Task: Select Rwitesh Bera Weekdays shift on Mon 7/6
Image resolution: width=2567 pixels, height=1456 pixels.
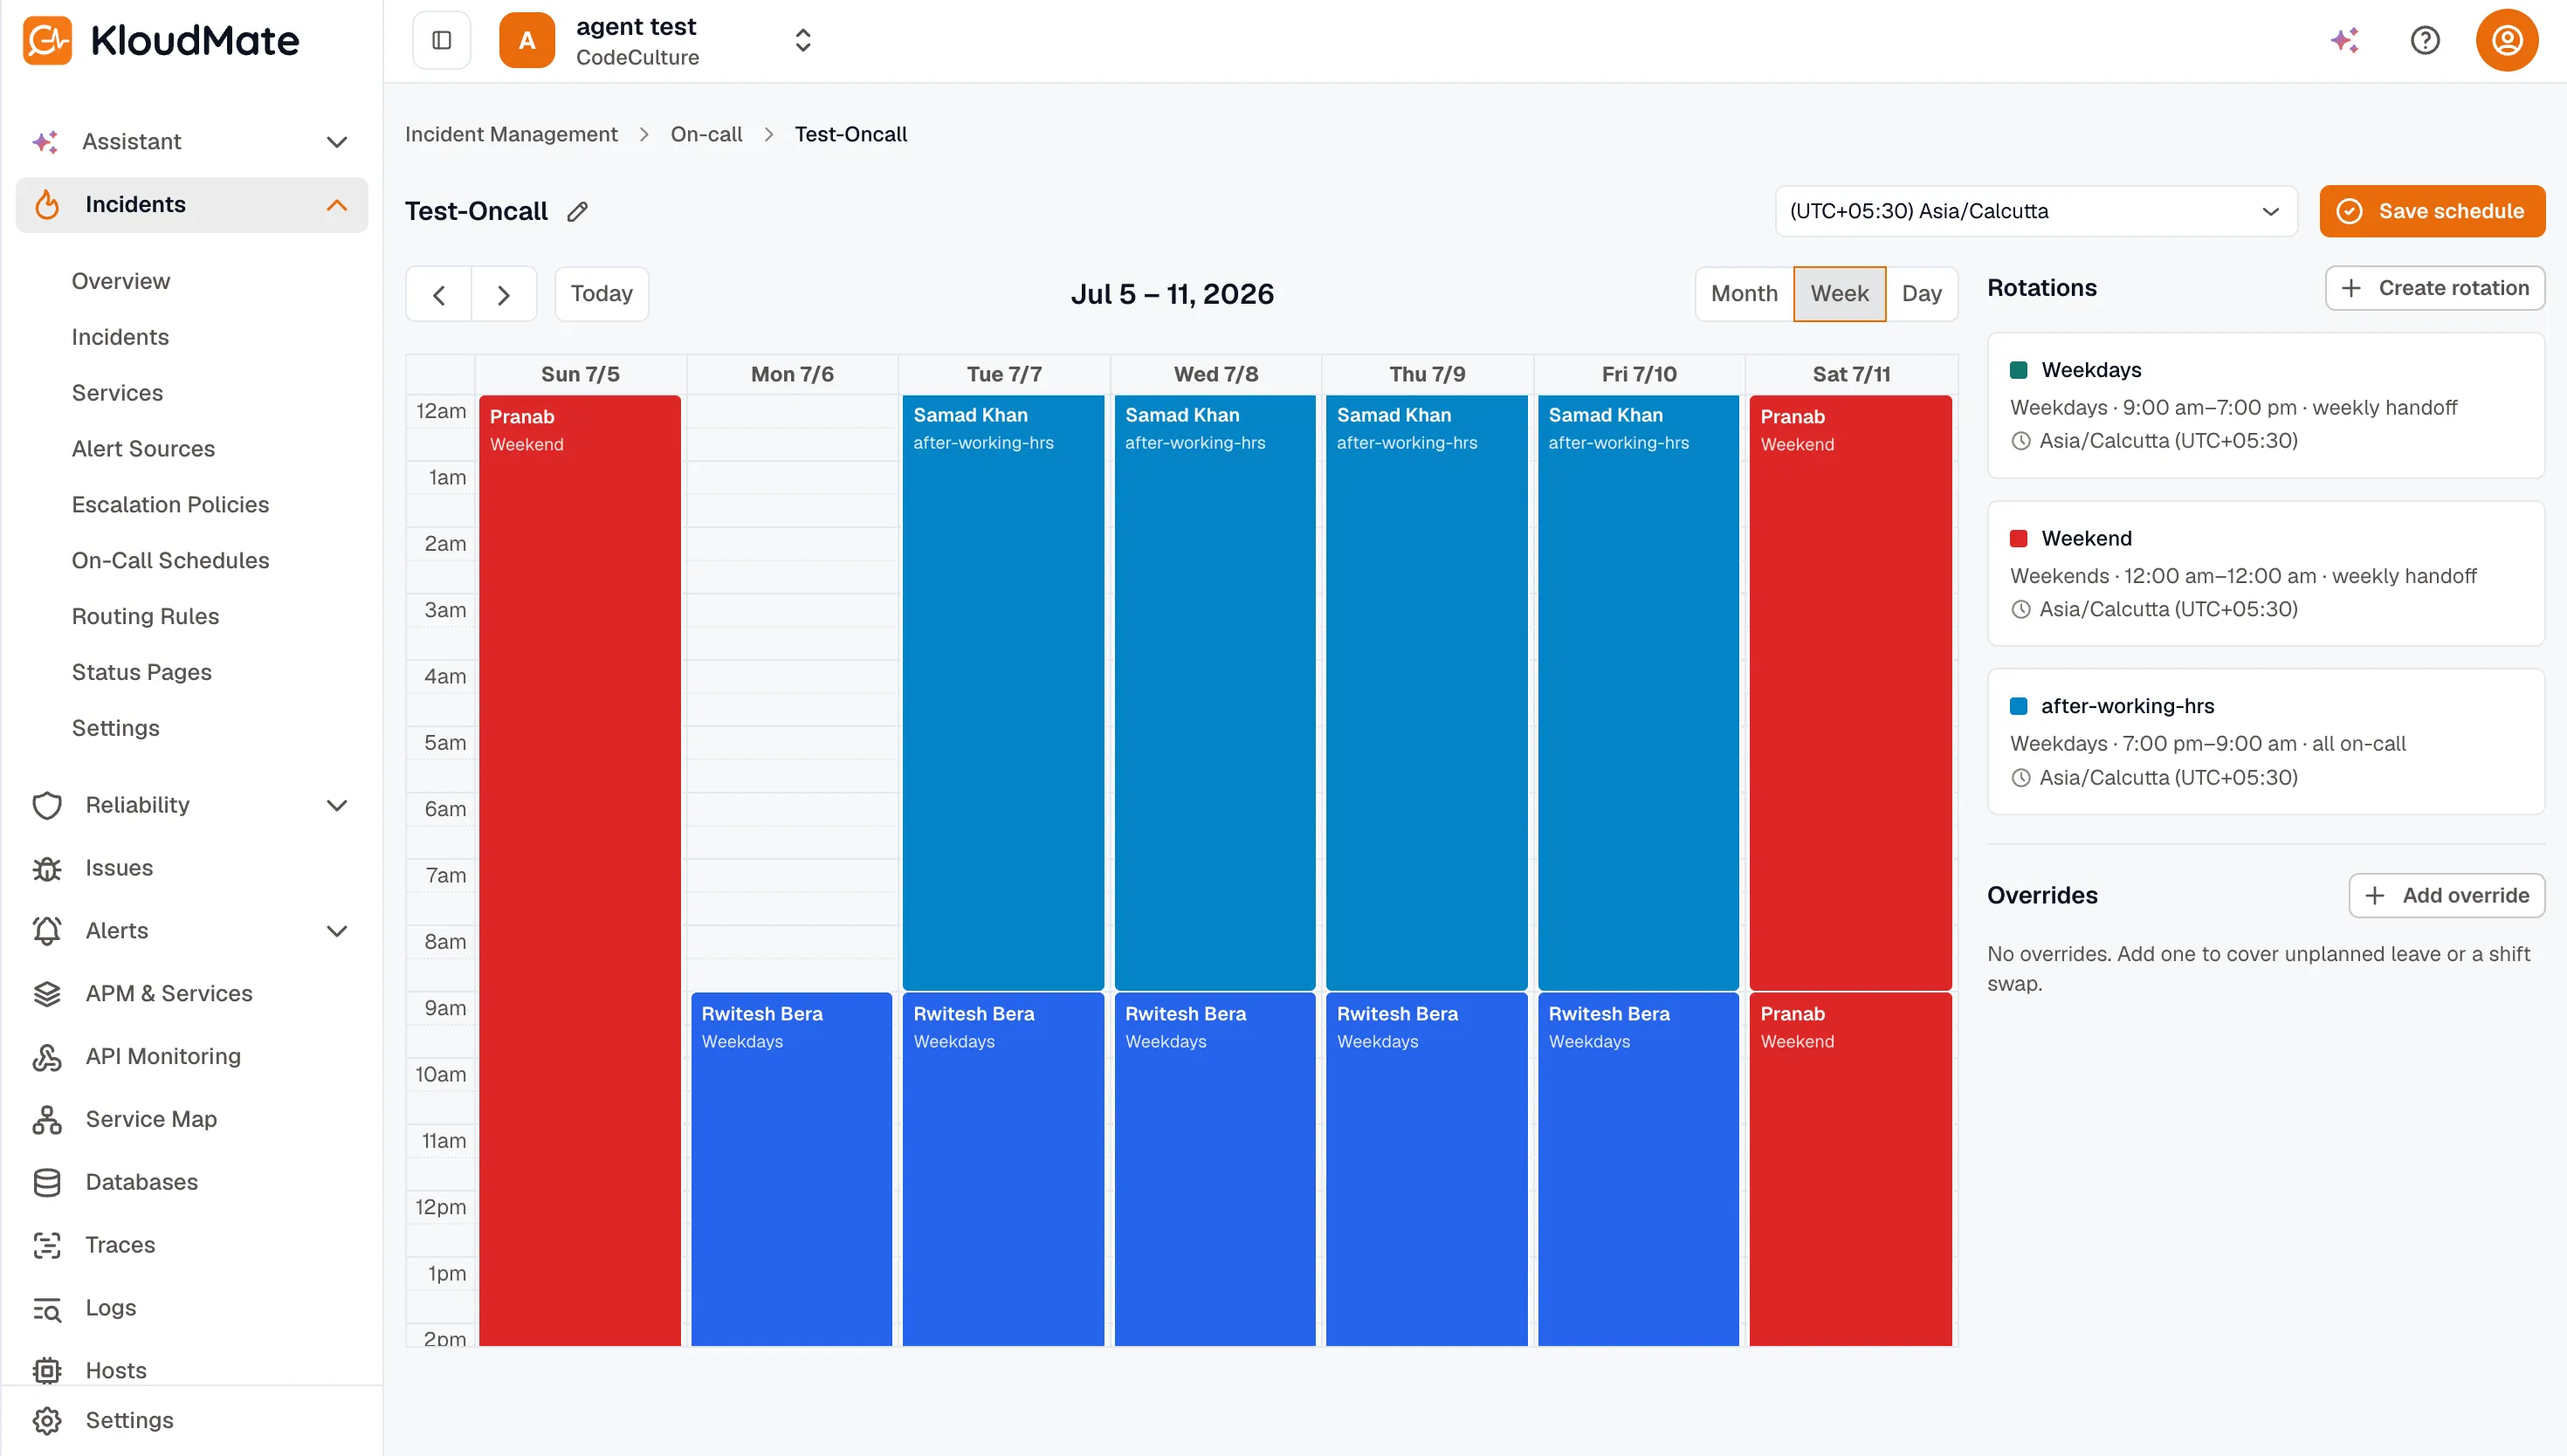Action: (x=791, y=1169)
